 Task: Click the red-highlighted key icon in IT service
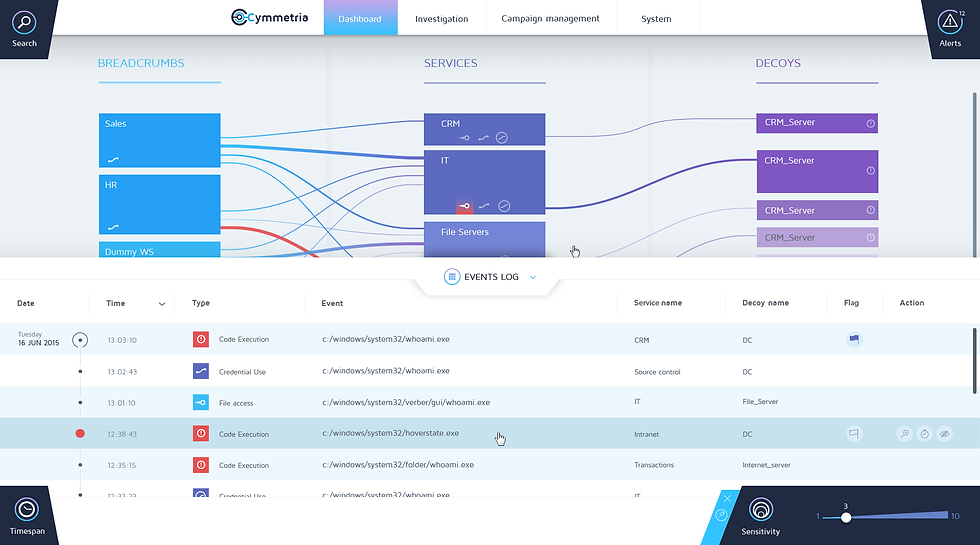tap(464, 206)
